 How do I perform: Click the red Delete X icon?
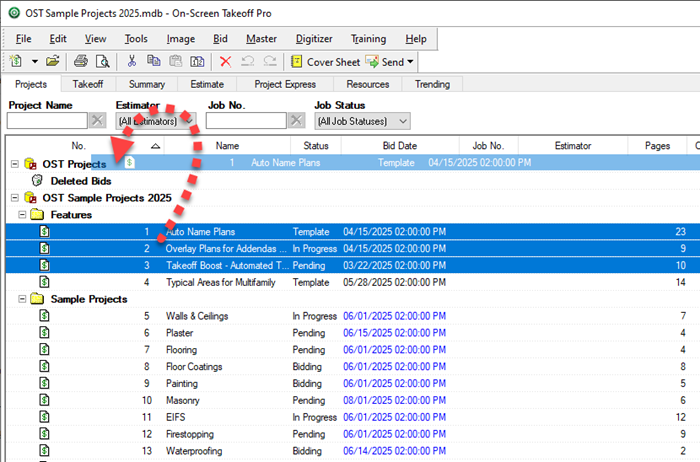(x=225, y=62)
